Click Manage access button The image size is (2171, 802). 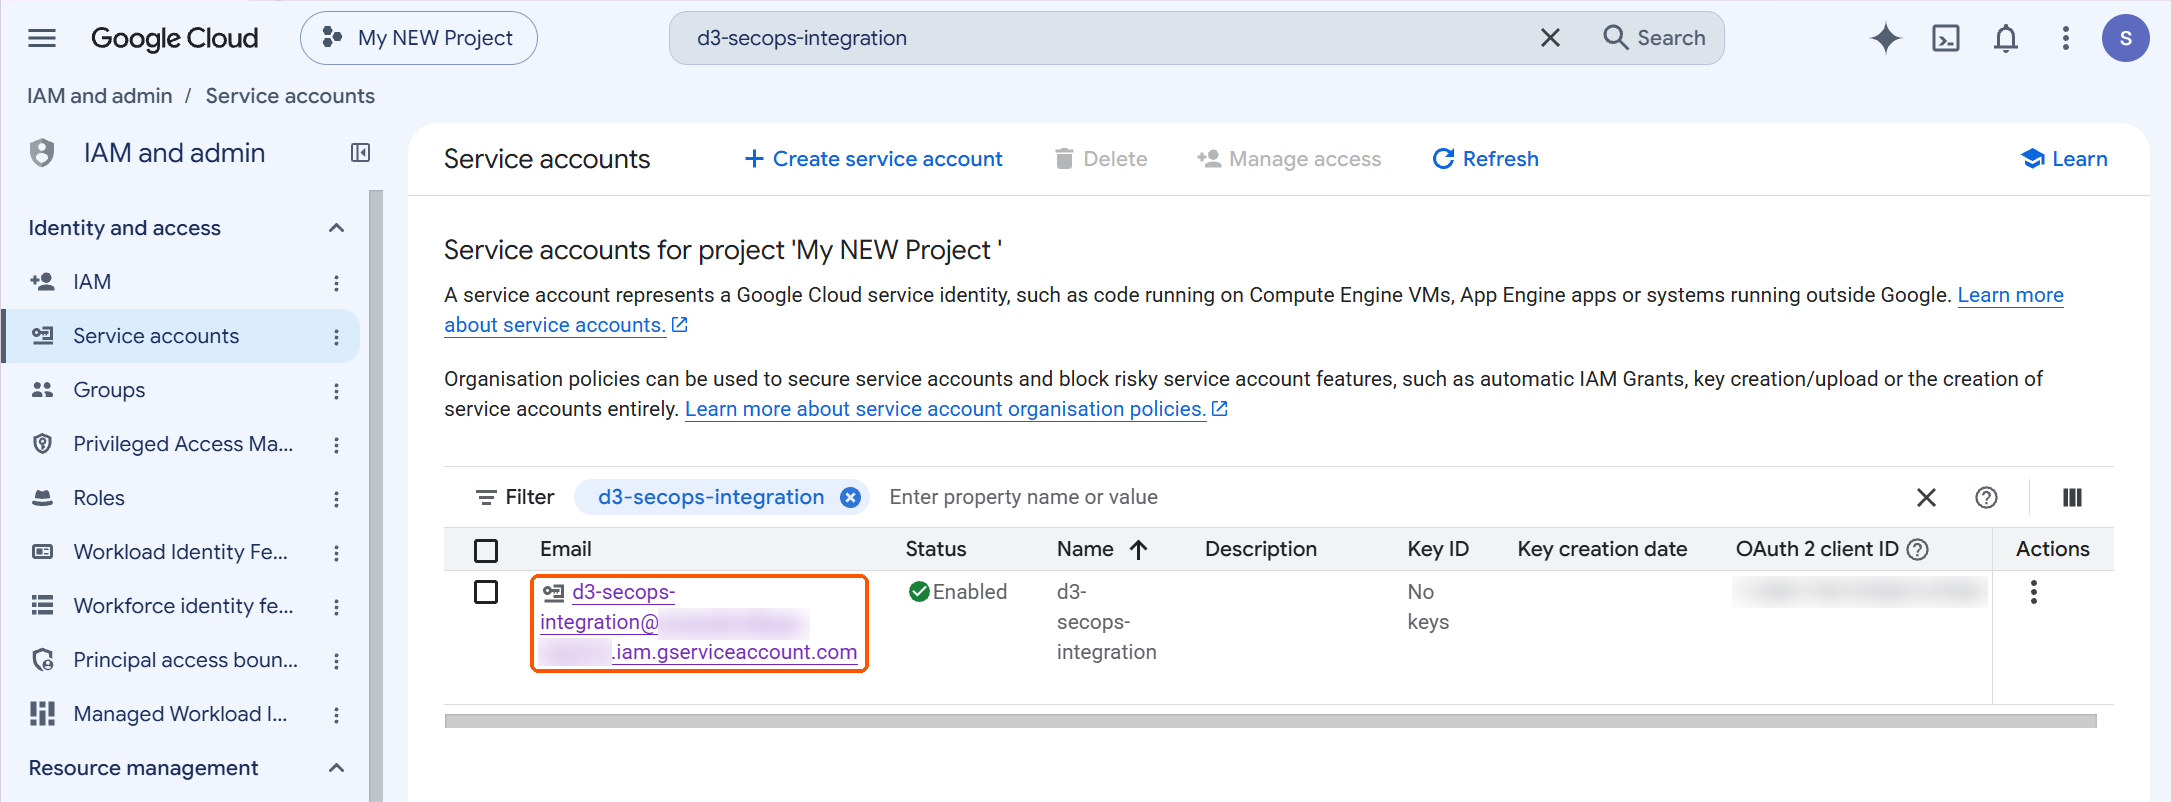coord(1289,159)
